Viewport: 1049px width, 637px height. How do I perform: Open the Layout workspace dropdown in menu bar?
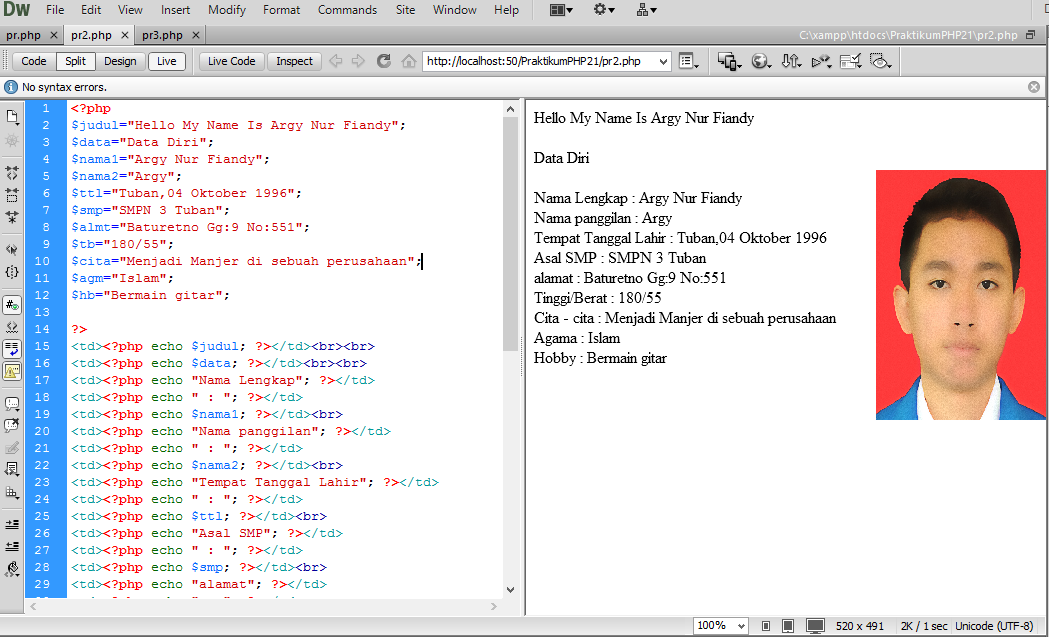tap(561, 10)
